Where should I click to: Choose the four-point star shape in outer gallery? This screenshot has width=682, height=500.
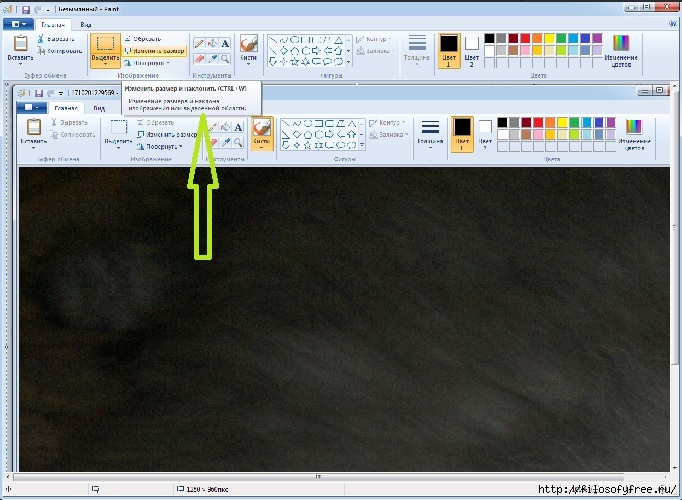[x=284, y=61]
